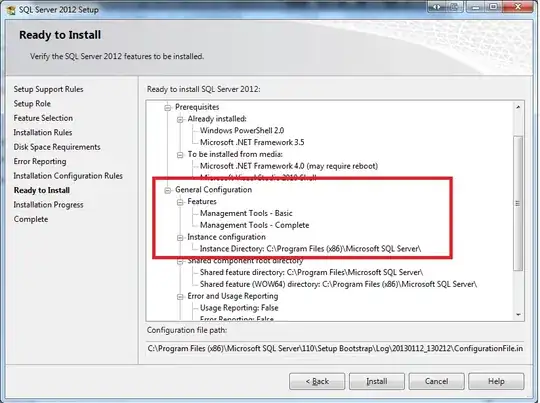Select Shared feature (WOW64) directory row
This screenshot has width=540, height=403.
338,284
